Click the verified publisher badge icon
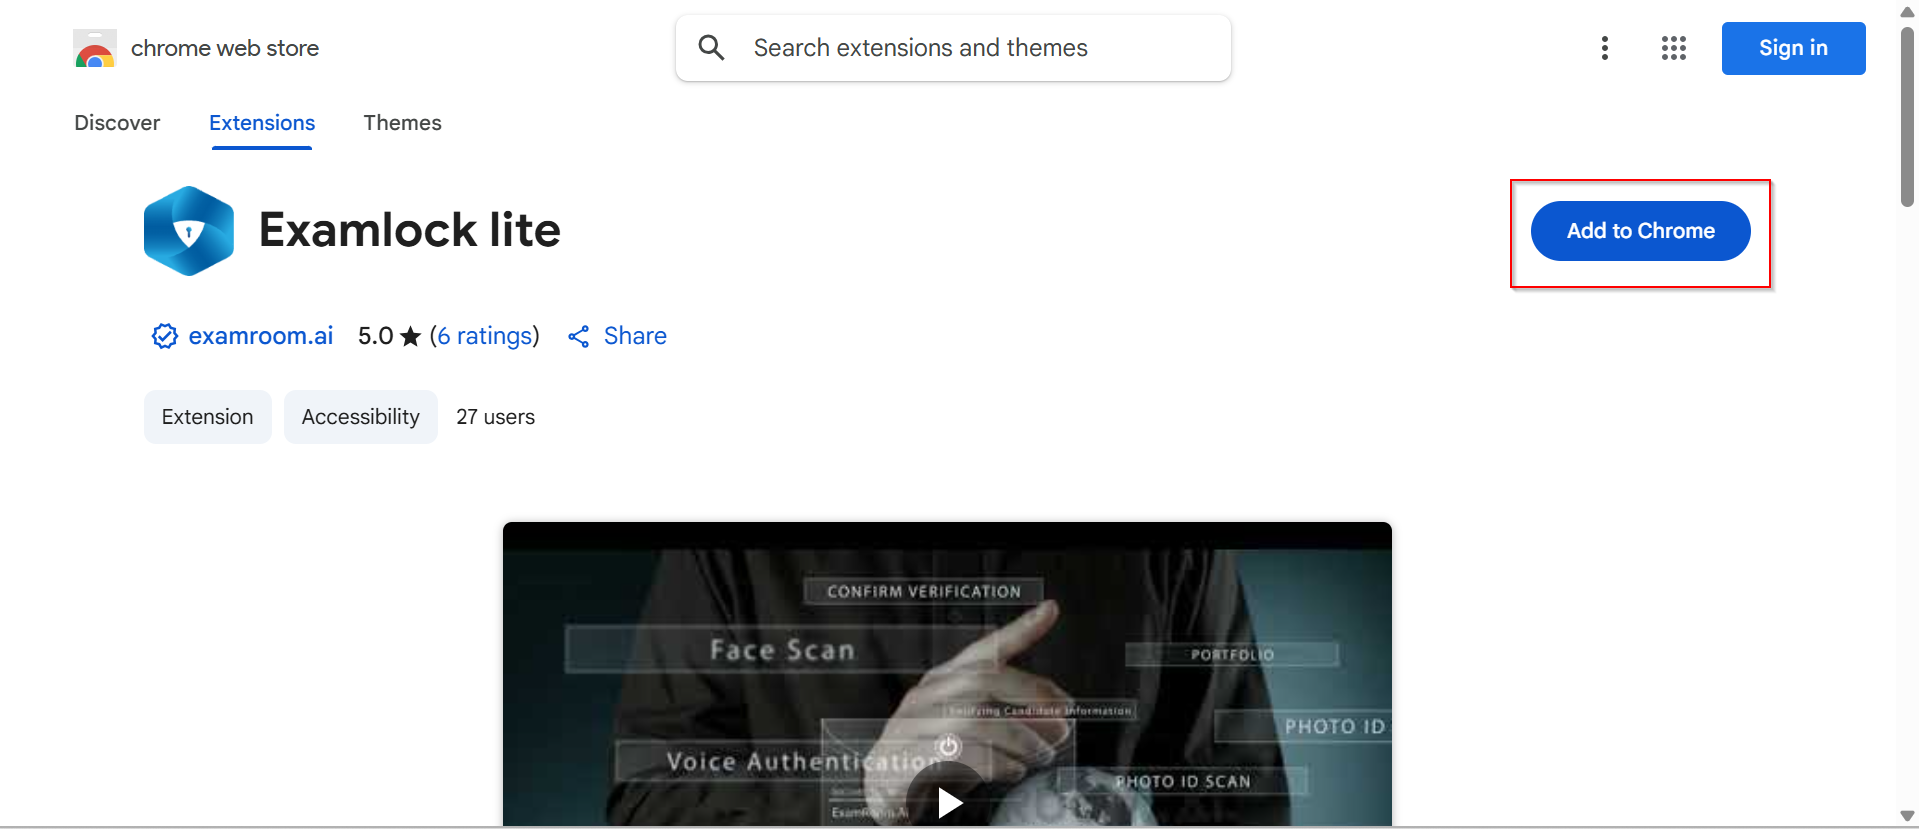The height and width of the screenshot is (829, 1919). tap(164, 336)
